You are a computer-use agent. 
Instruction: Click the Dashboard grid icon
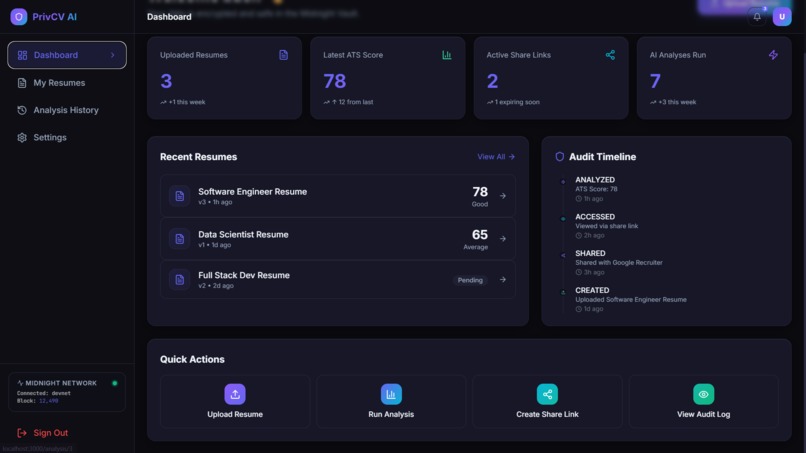[x=22, y=55]
